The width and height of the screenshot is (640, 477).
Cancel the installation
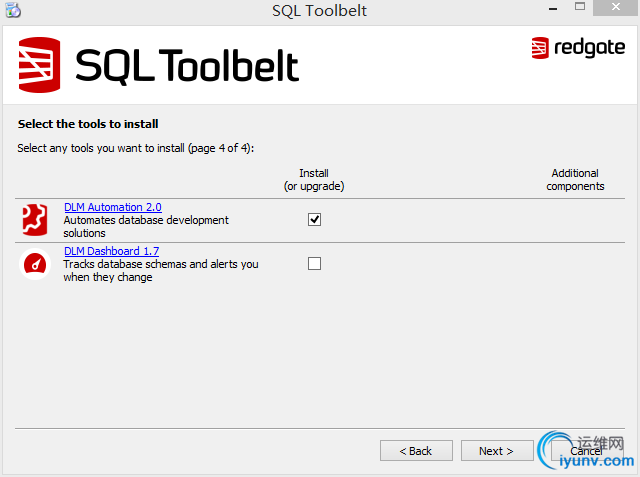[x=587, y=450]
